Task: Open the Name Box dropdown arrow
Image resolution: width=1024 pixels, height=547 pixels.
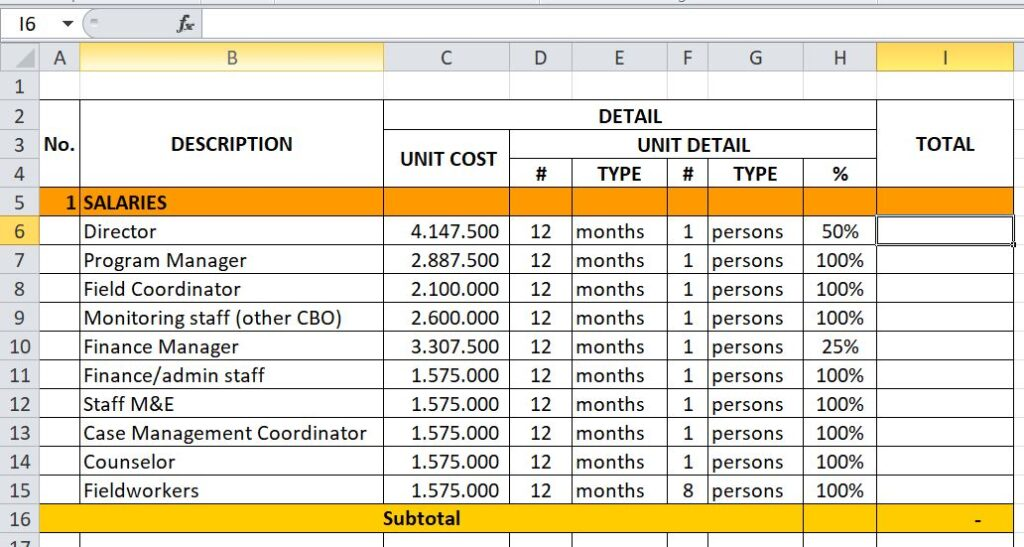Action: tap(67, 24)
